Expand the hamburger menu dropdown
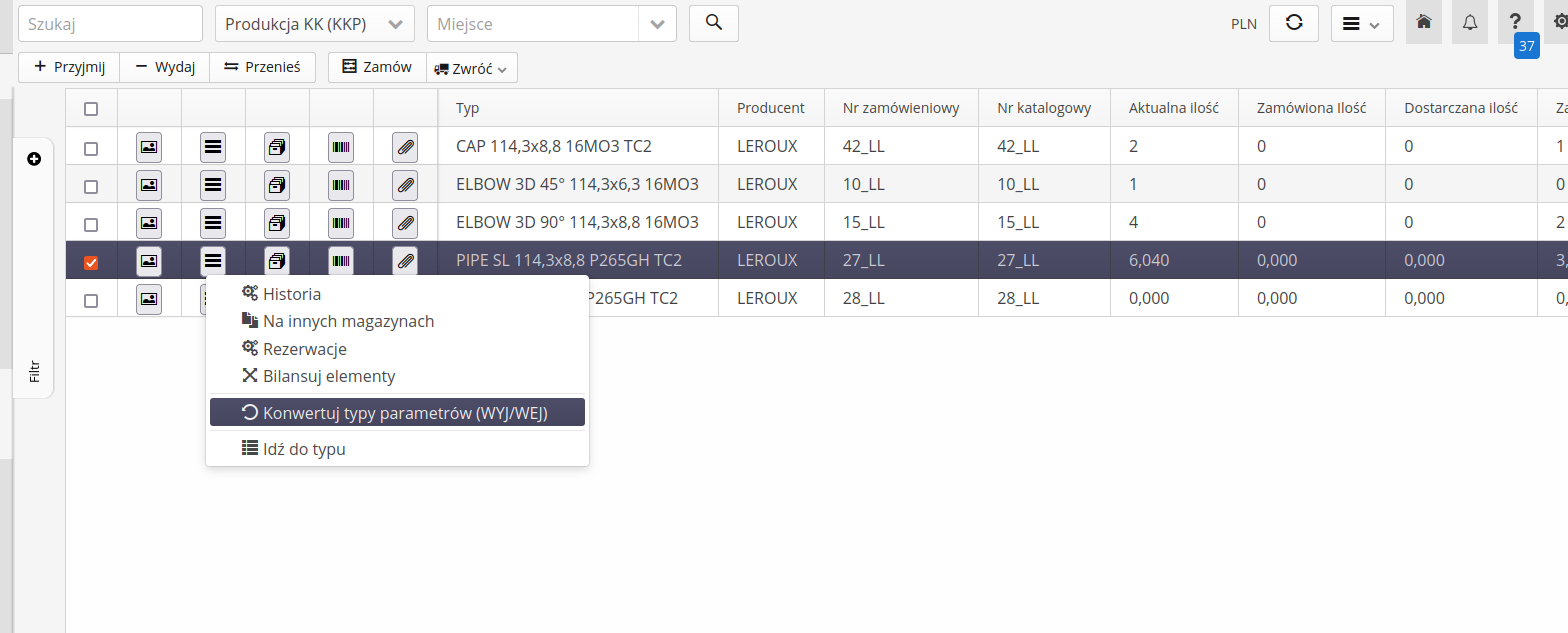Viewport: 1568px width, 633px height. 1361,24
